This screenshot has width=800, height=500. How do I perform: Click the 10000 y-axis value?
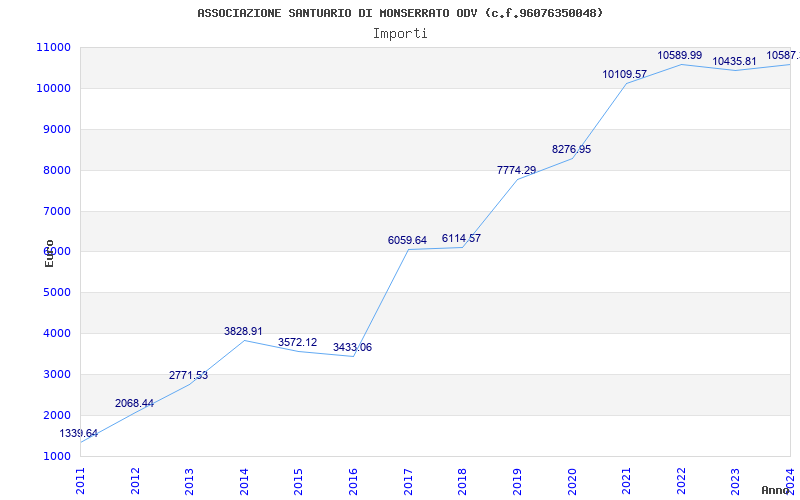pos(54,88)
